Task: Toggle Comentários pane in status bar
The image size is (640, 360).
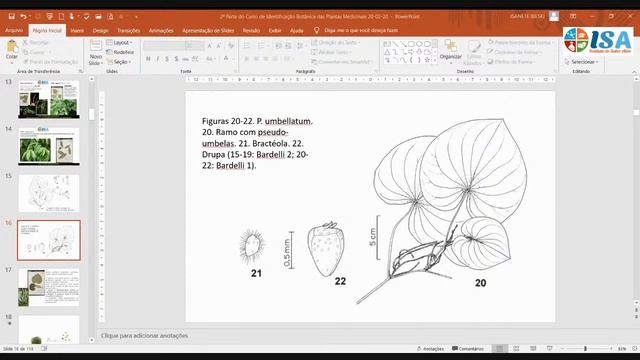Action: 468,349
